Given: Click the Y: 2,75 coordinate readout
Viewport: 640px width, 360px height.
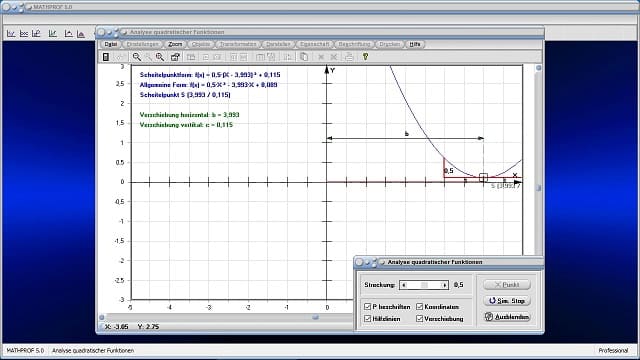Looking at the screenshot, I should pyautogui.click(x=149, y=327).
